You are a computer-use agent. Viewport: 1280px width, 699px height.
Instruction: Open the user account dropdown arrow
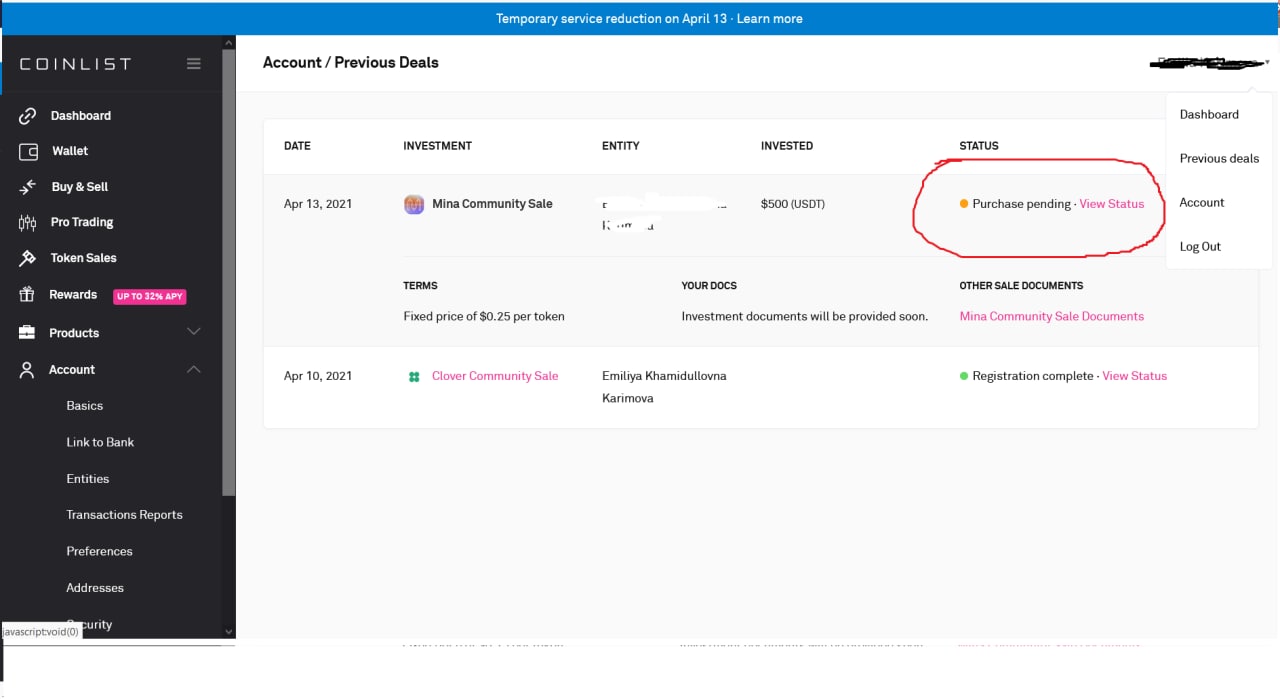pos(1267,62)
